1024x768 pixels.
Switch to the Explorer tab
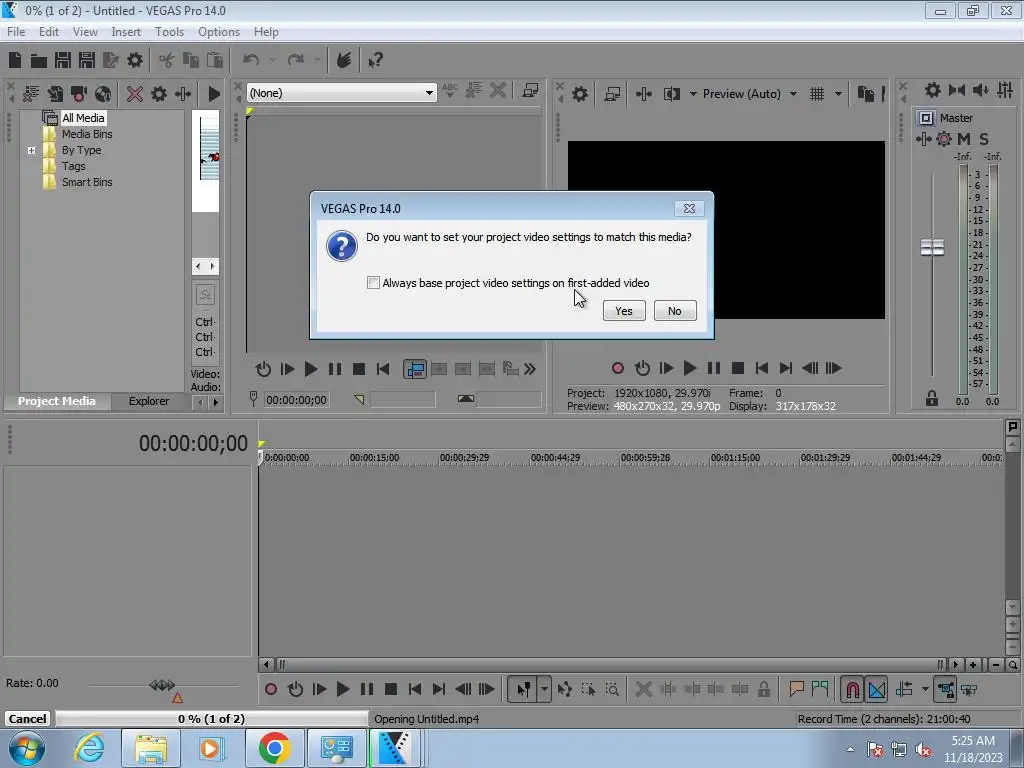coord(149,401)
